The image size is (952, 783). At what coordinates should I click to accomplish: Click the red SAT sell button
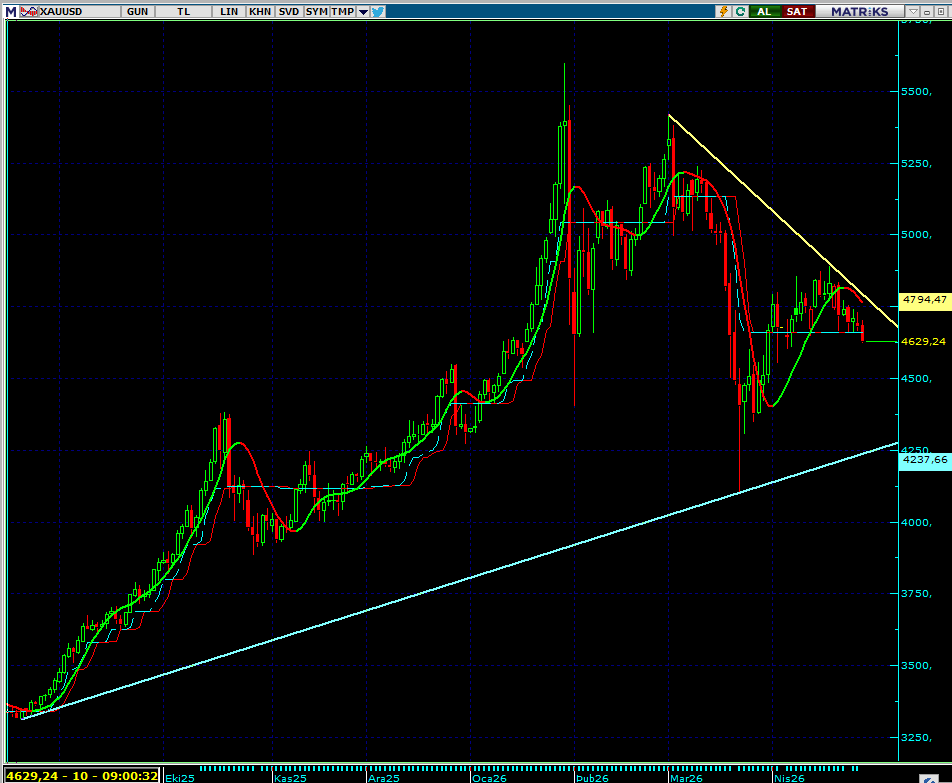coord(797,12)
